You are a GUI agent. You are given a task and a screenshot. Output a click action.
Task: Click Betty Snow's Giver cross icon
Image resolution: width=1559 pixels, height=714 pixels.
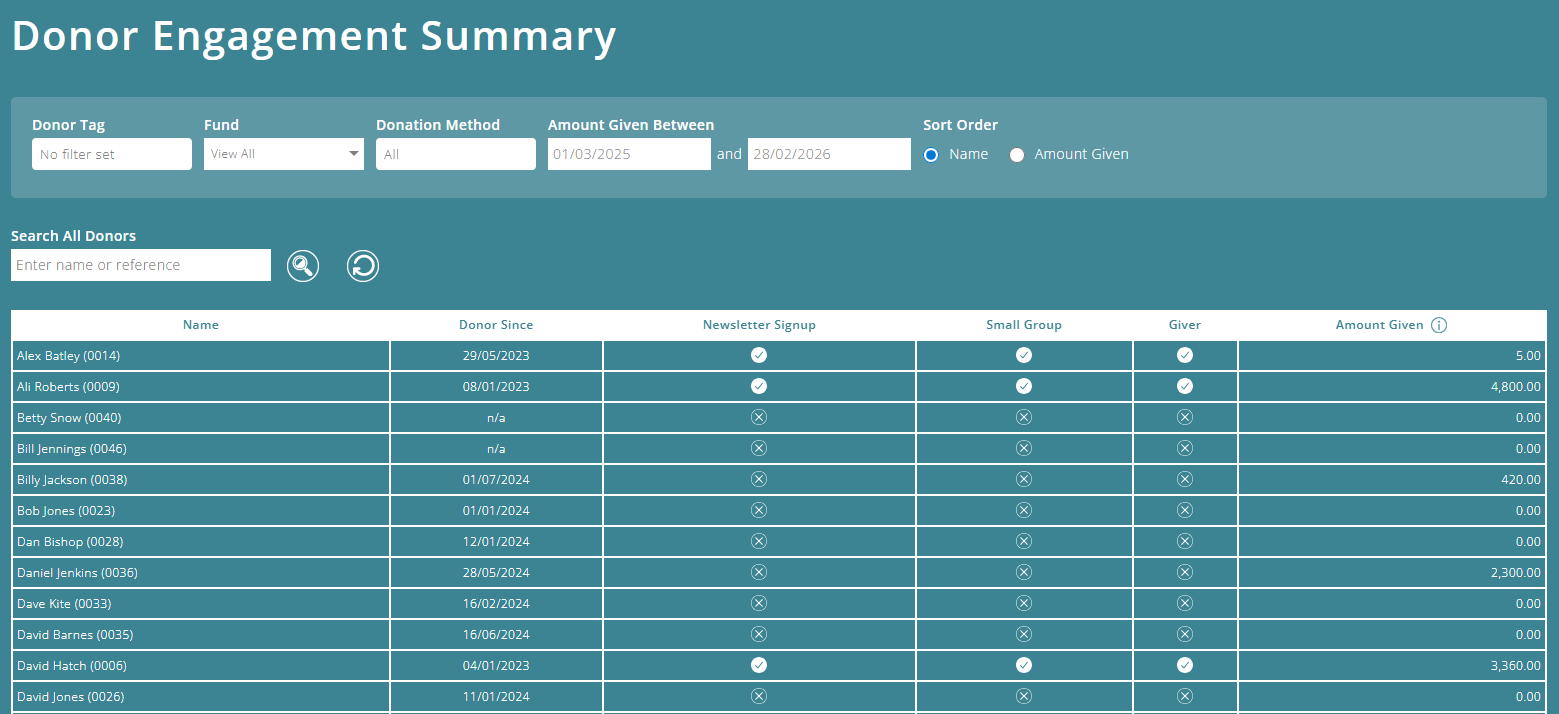point(1185,417)
